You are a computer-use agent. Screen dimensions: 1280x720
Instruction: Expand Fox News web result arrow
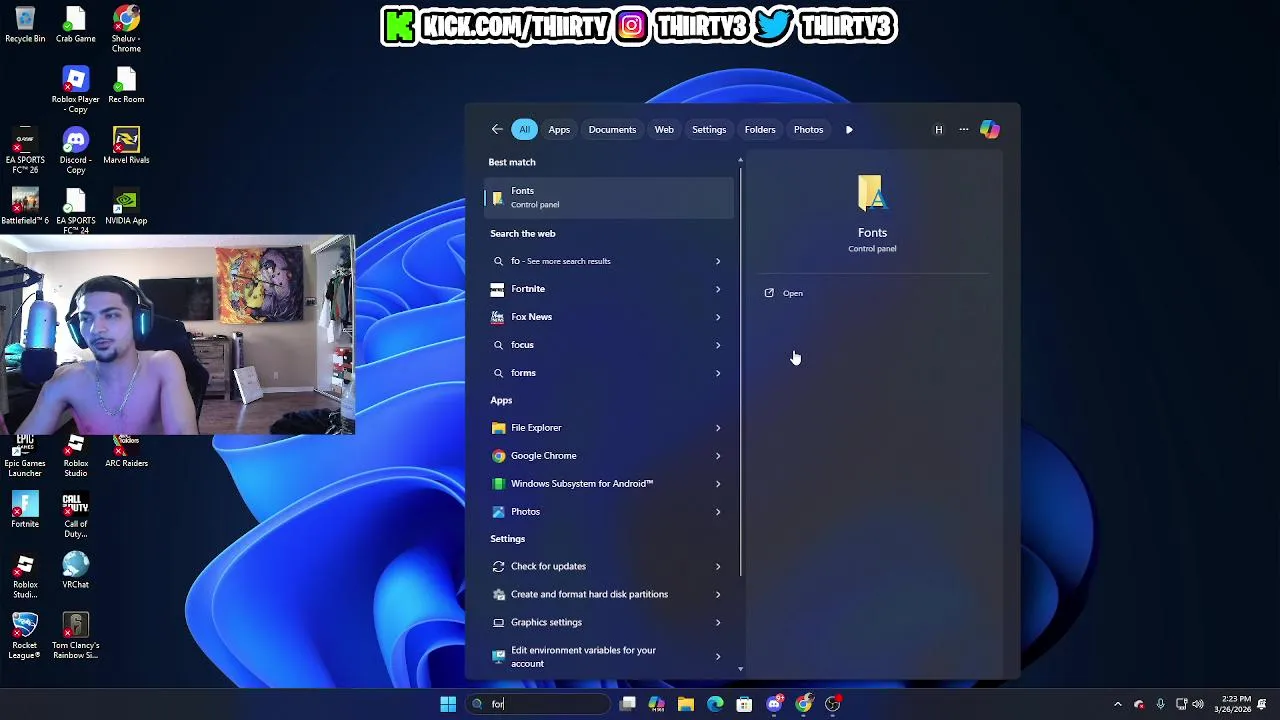(717, 317)
